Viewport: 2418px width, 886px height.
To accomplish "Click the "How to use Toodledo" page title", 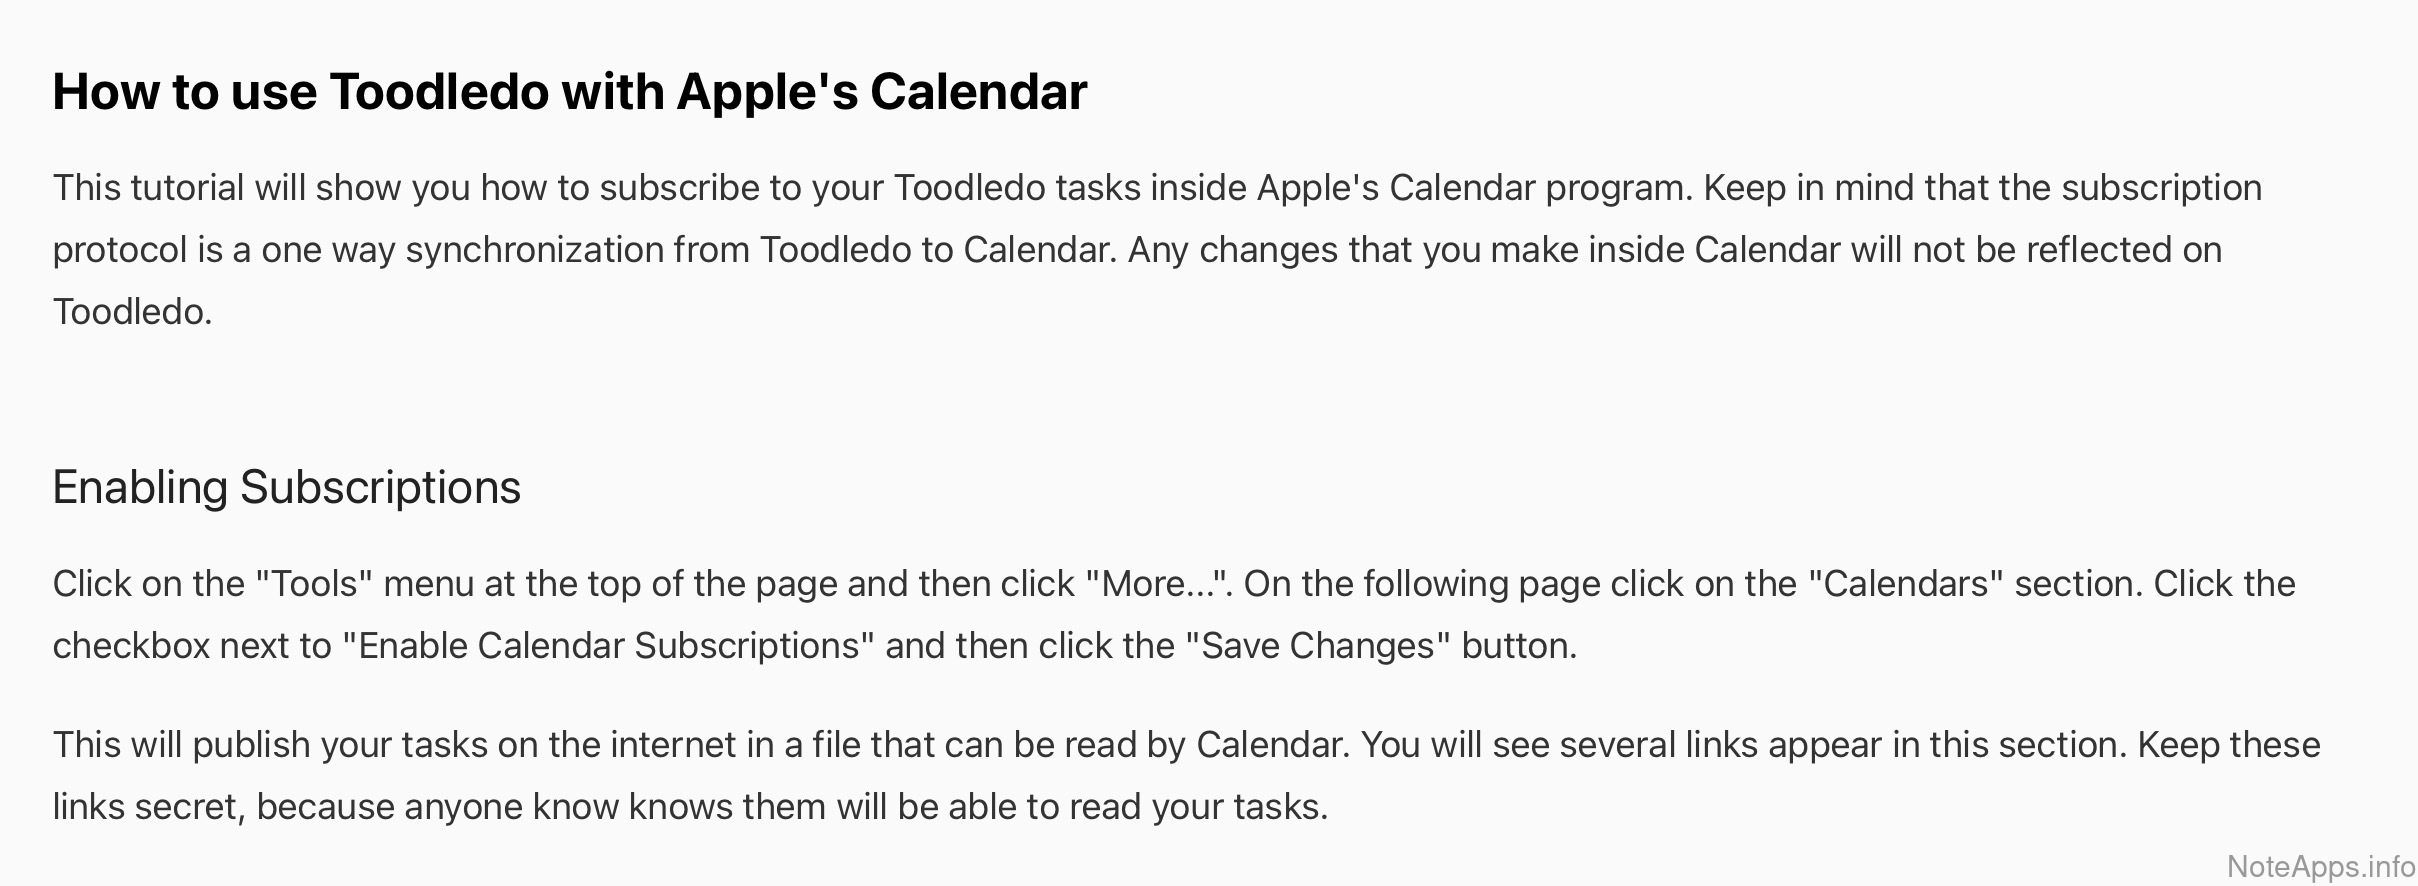I will pyautogui.click(x=569, y=92).
